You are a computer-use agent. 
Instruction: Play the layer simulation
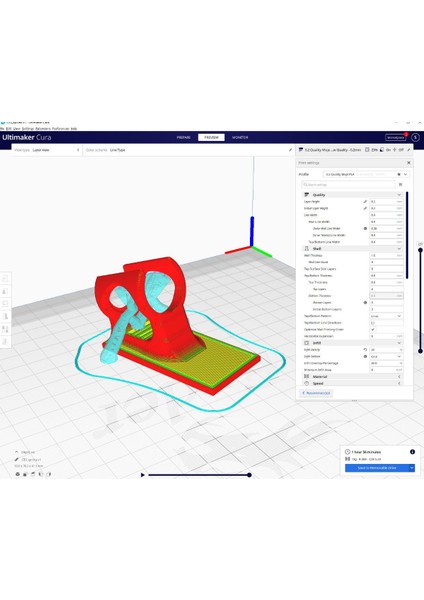(x=143, y=475)
